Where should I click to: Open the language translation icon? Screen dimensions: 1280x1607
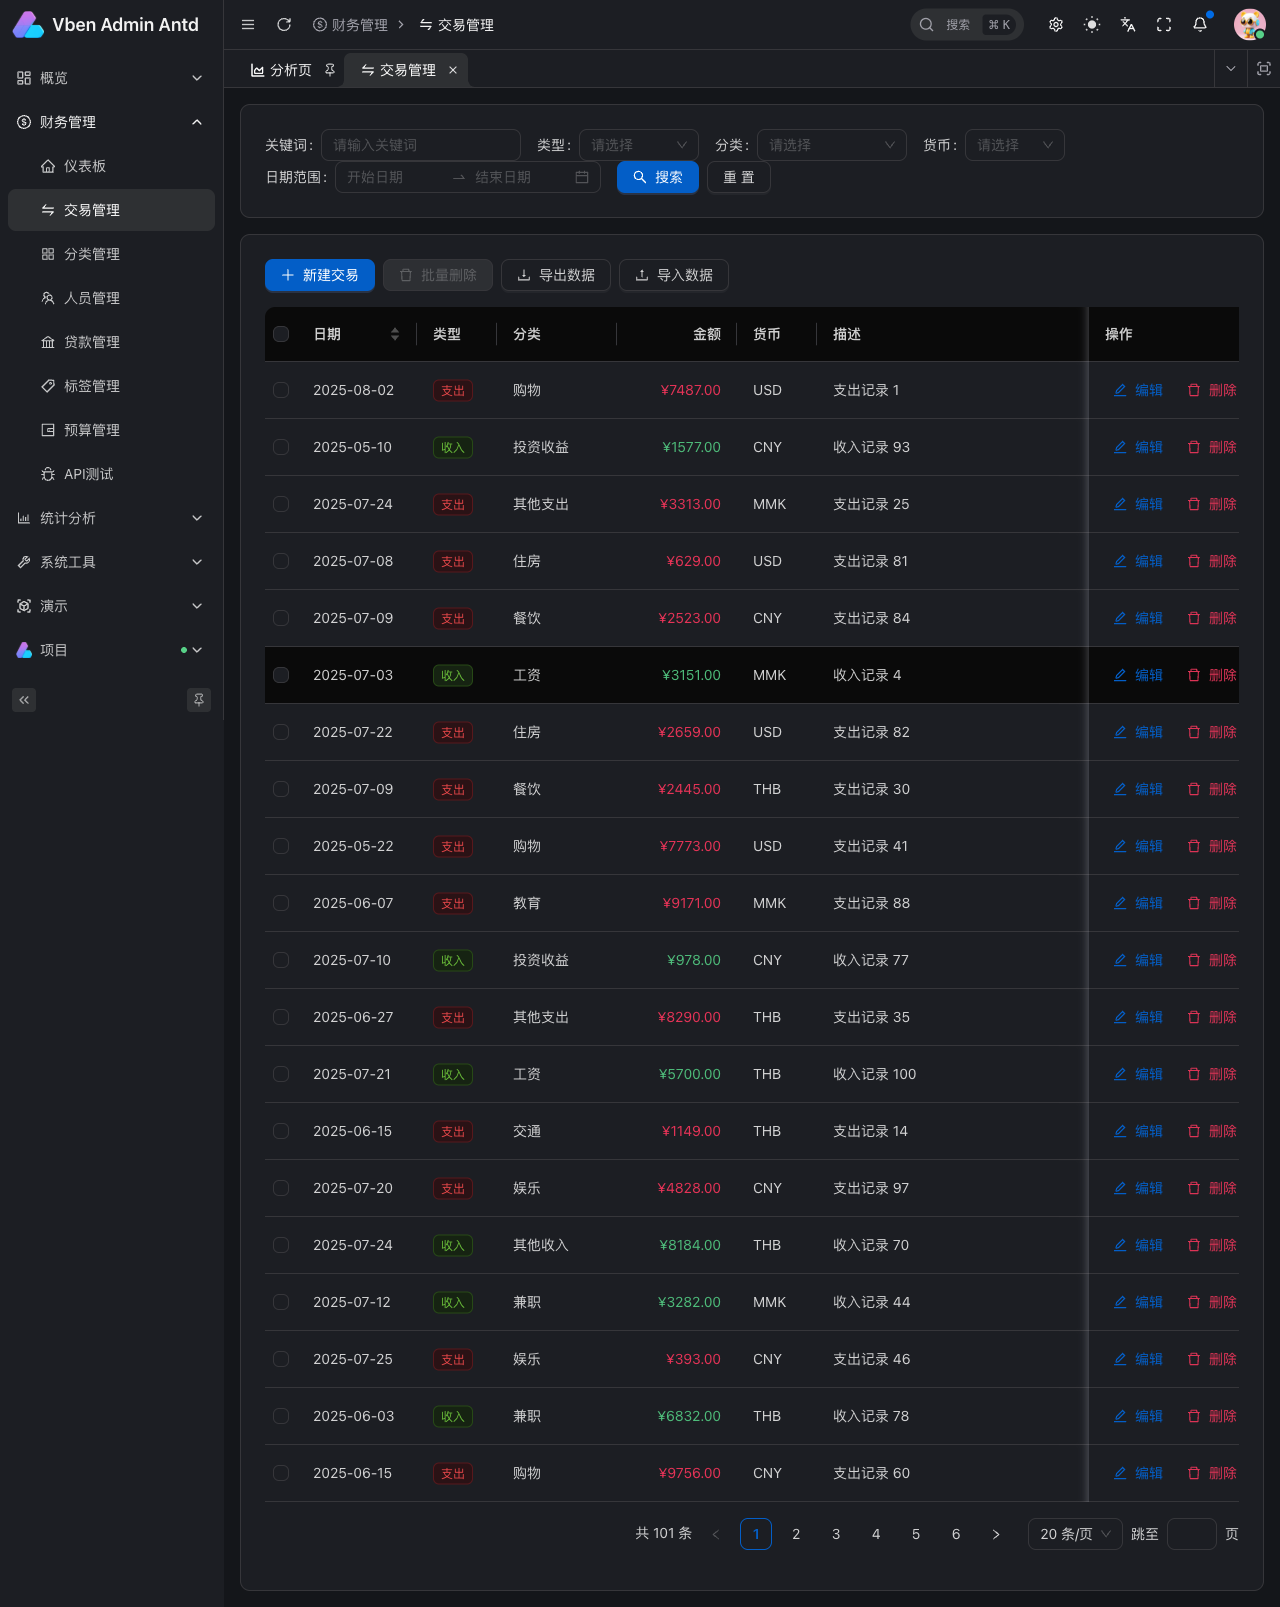pyautogui.click(x=1128, y=25)
